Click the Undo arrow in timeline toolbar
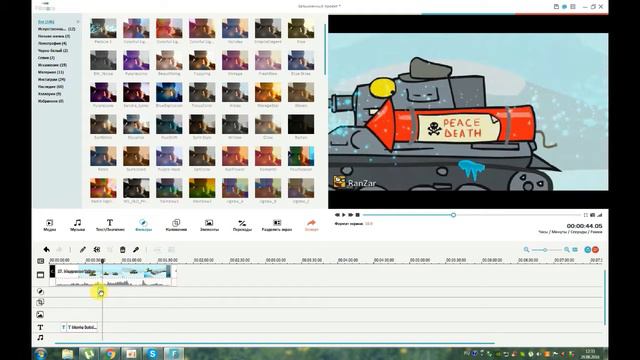This screenshot has width=640, height=360. click(47, 249)
